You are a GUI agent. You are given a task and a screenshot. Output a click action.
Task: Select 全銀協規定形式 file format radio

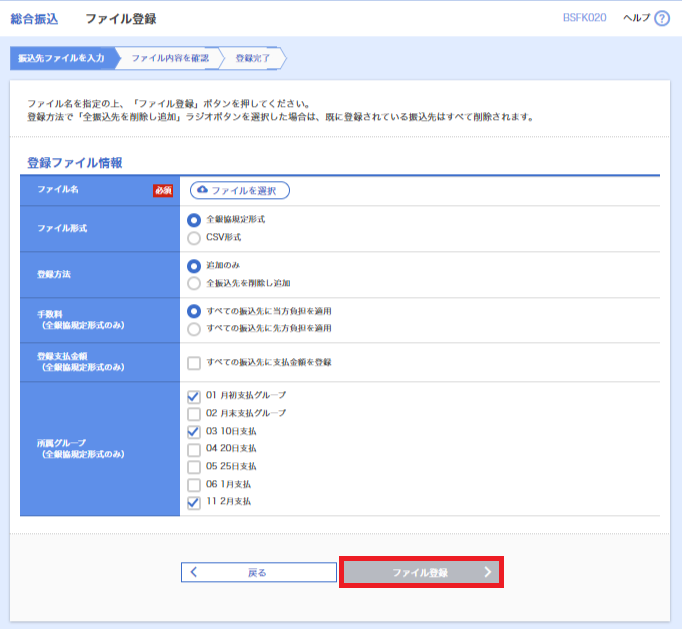click(x=194, y=220)
